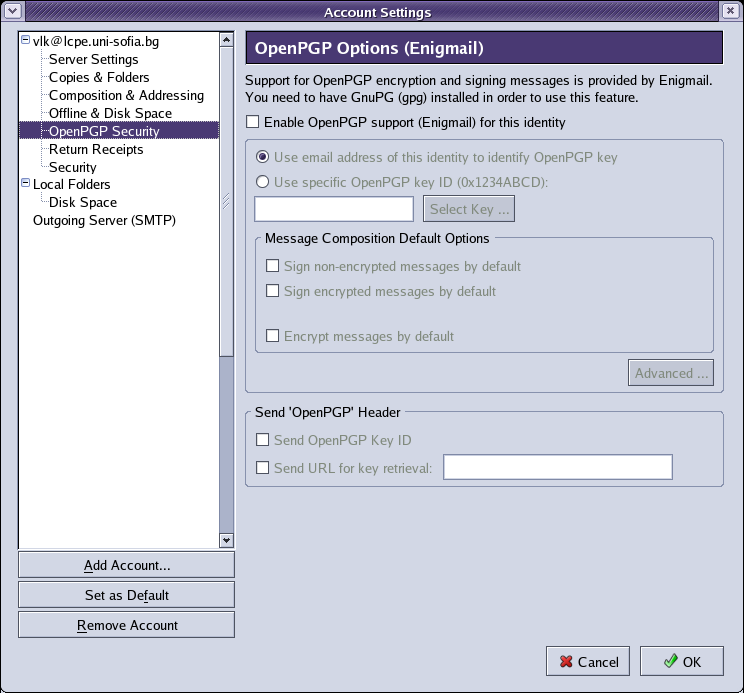Close the Account Settings window
744x693 pixels.
click(731, 10)
